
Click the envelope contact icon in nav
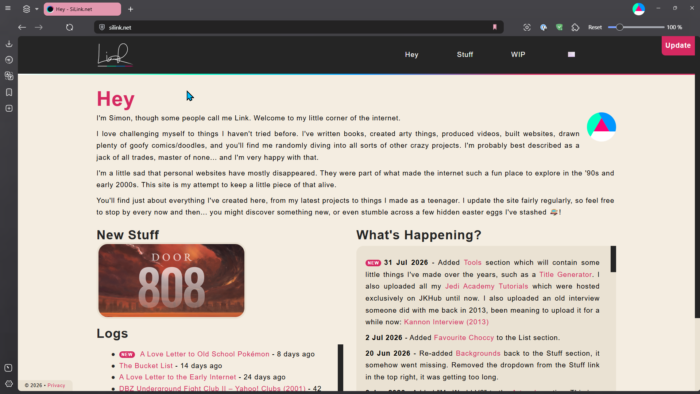pos(571,54)
